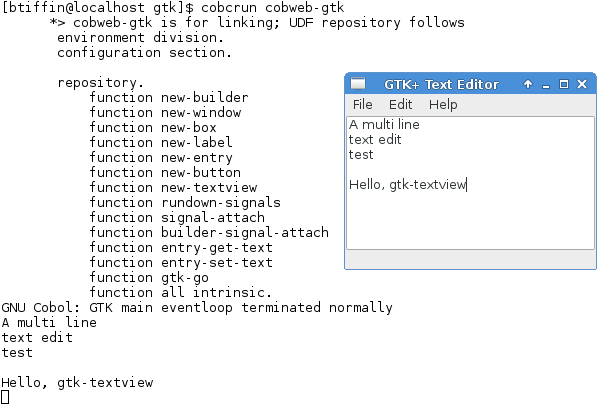Click the 'GTK+ Text Editor' title bar text

(442, 85)
